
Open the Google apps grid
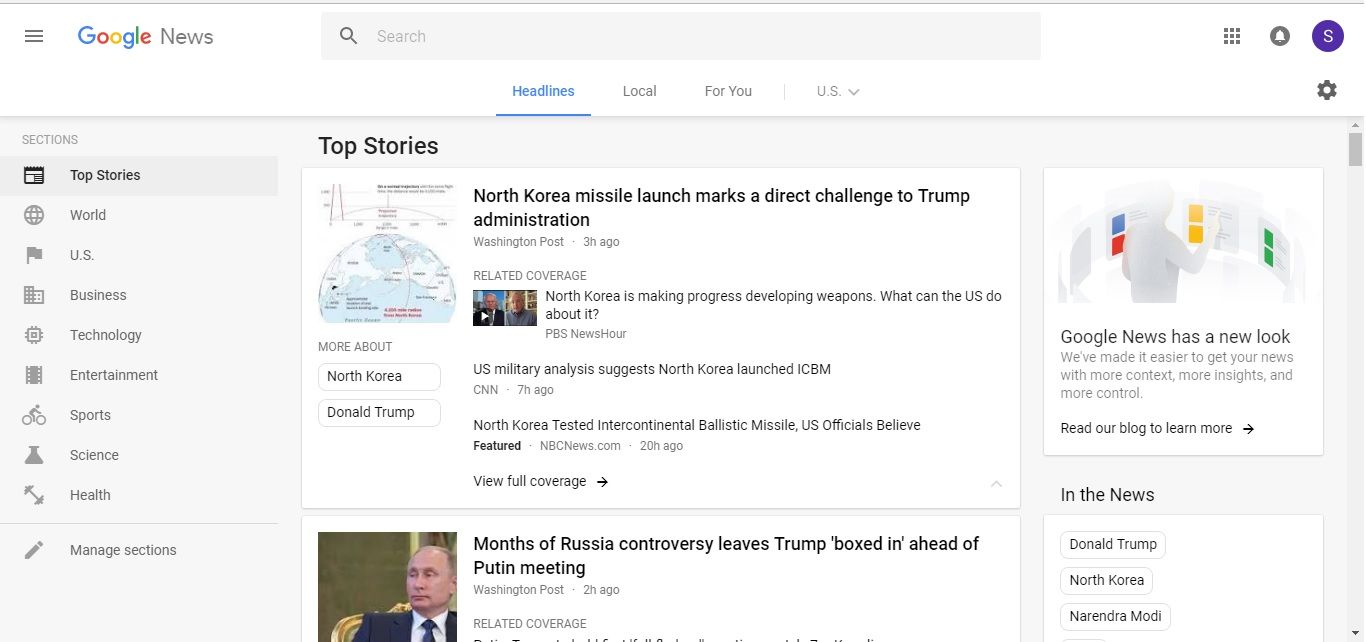(x=1232, y=36)
